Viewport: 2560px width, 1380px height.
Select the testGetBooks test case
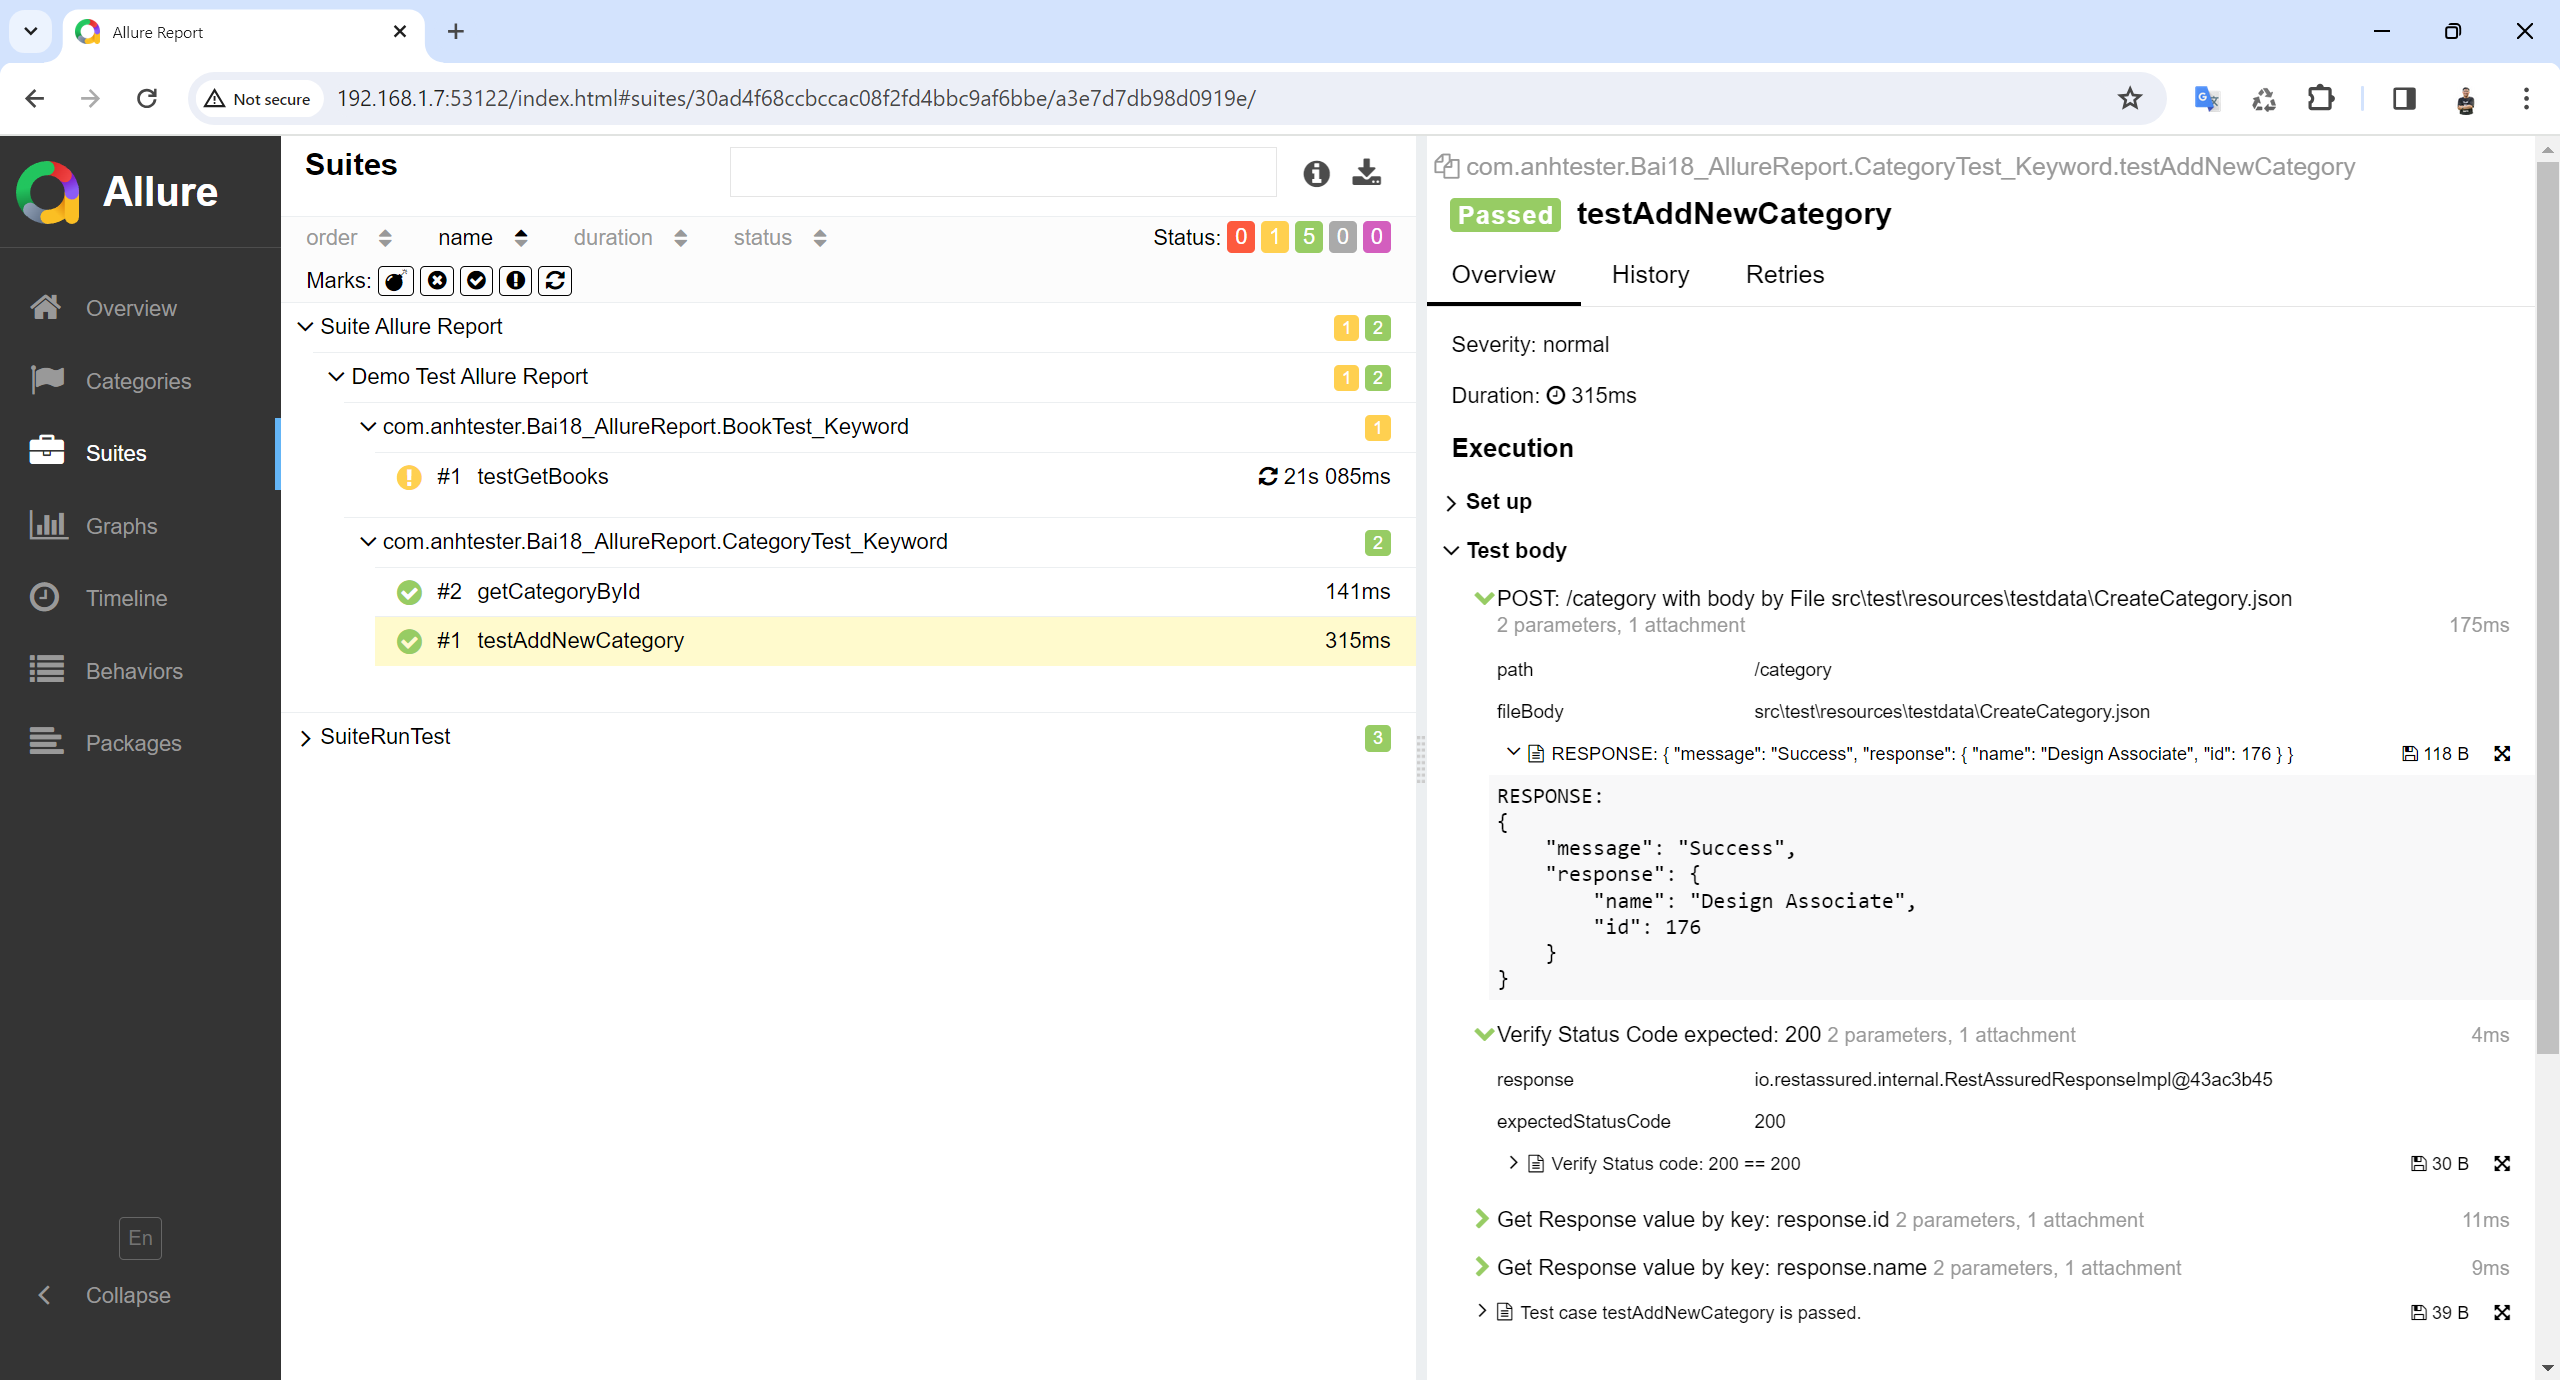[895, 477]
